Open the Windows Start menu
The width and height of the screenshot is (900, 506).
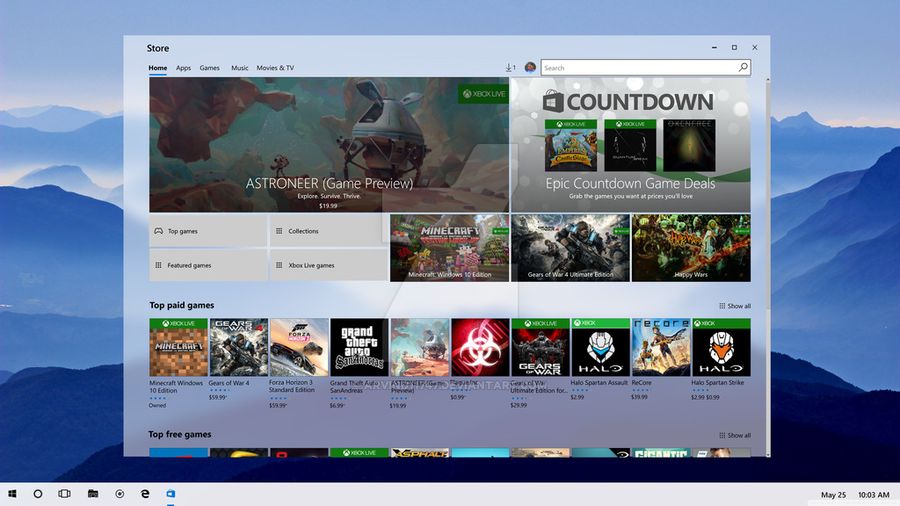click(13, 494)
